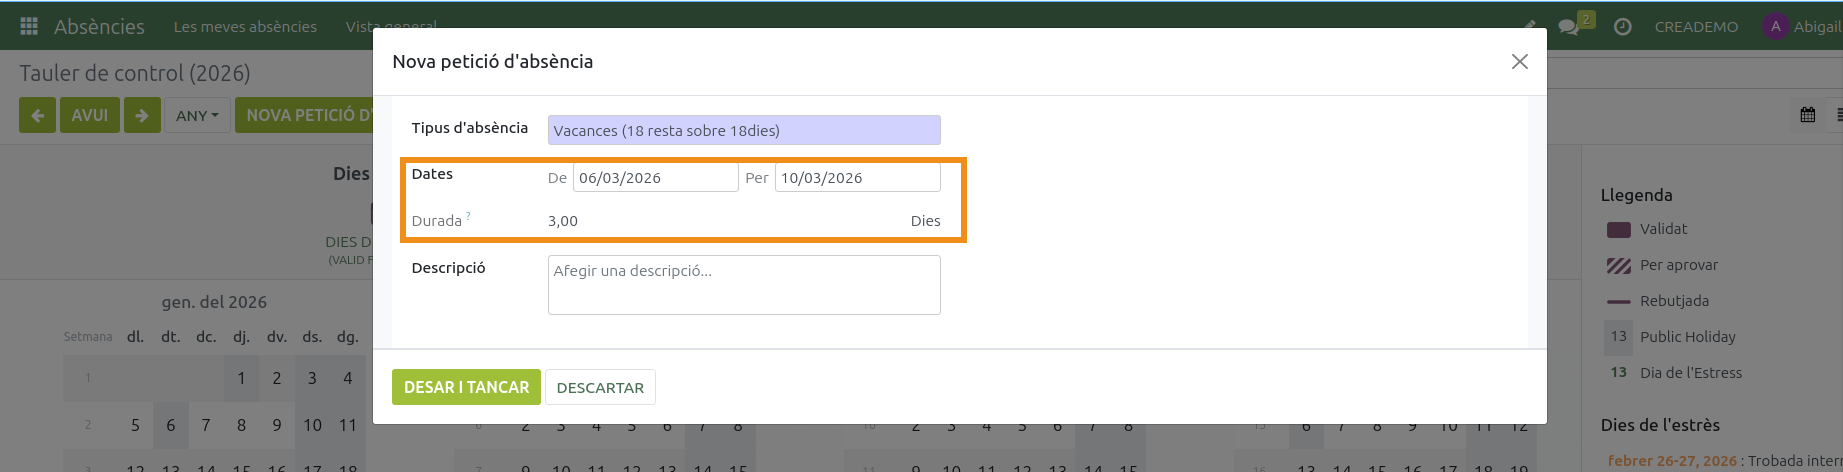The image size is (1843, 472).
Task: Click the Rebutjada legend line swatch
Action: coord(1619,301)
